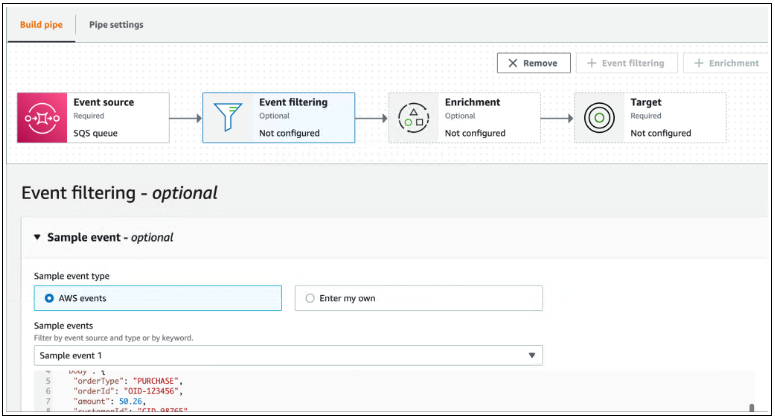Click the Target bullseye icon

click(x=599, y=118)
